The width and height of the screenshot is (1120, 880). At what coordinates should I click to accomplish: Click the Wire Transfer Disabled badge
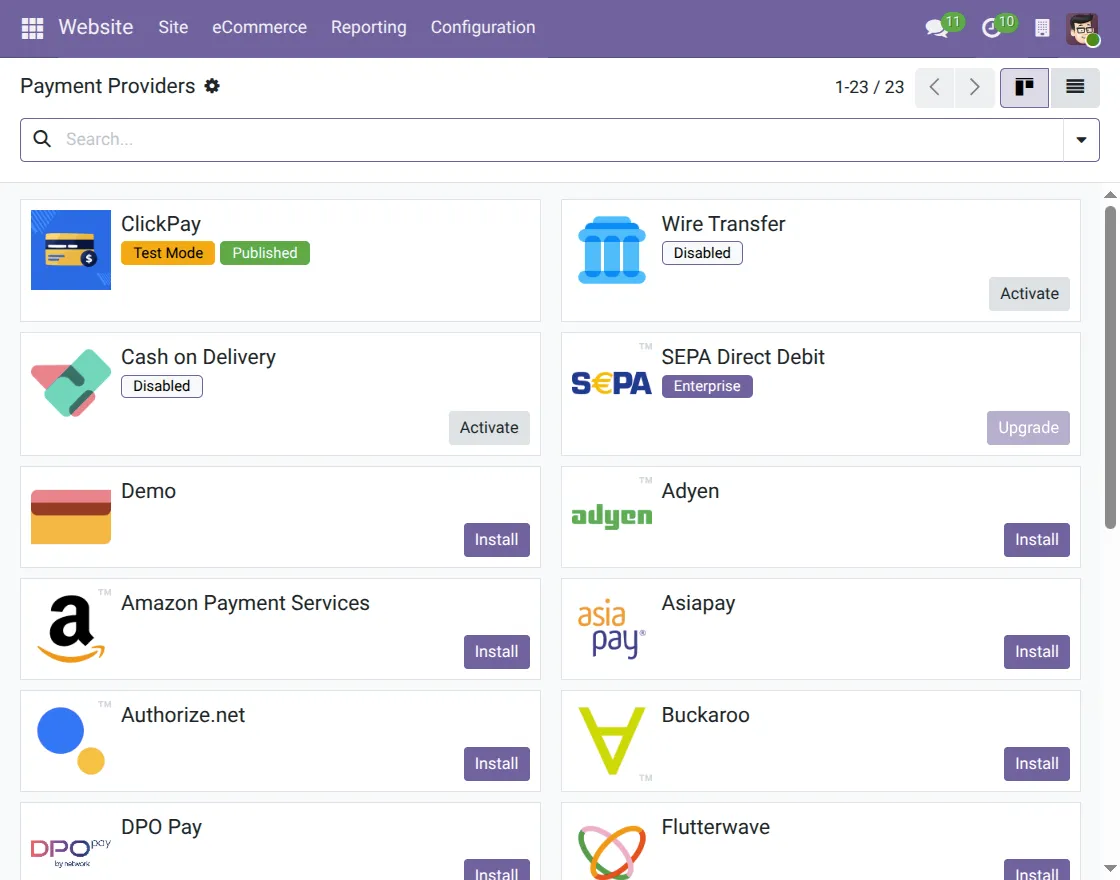702,253
